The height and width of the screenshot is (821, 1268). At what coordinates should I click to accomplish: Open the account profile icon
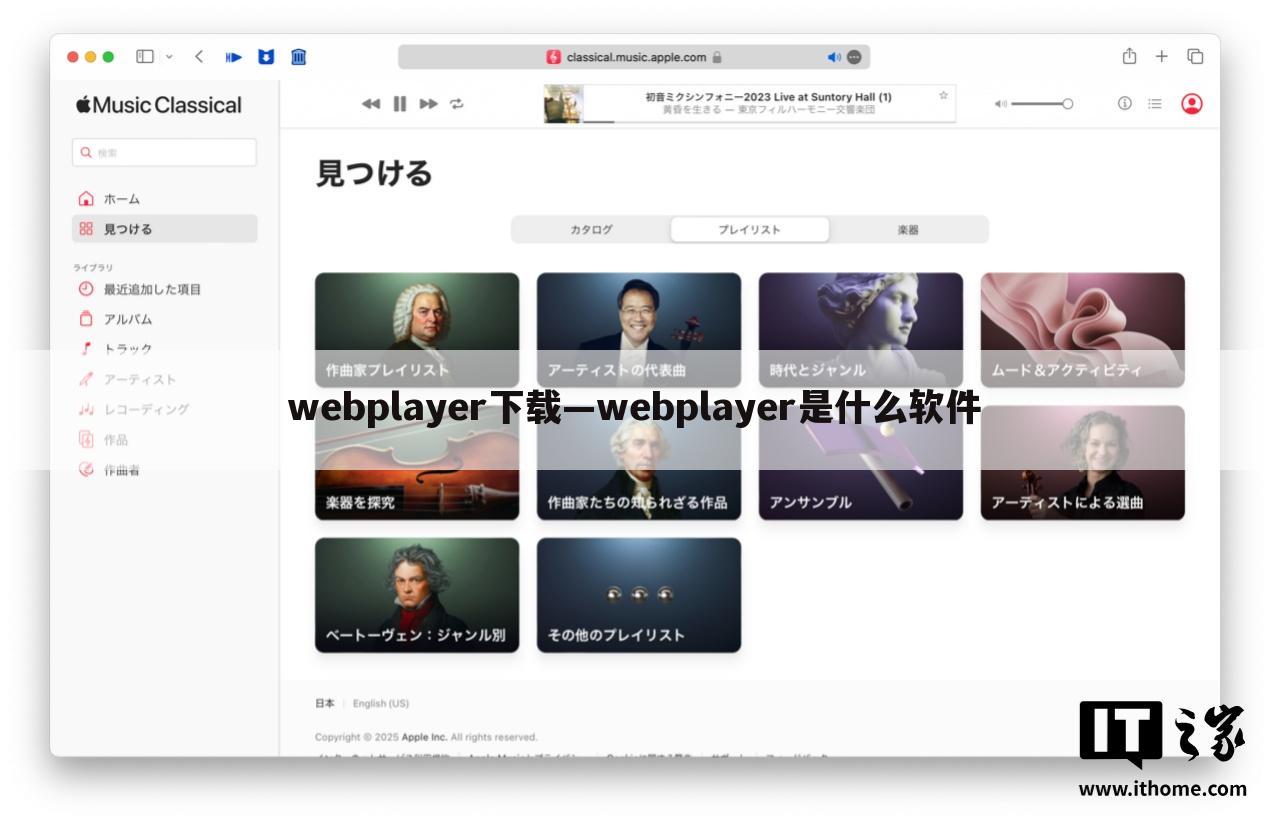[x=1192, y=104]
